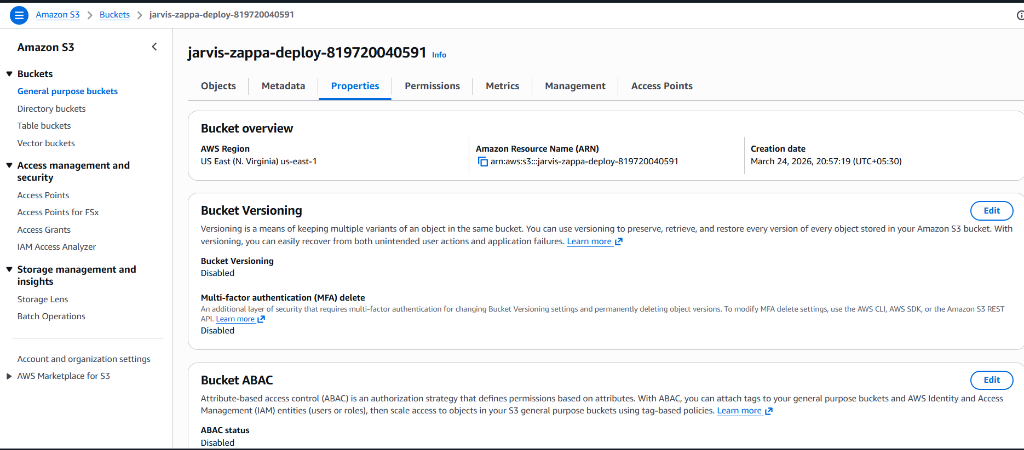
Task: Open IAM Access Analyzer
Action: pos(56,247)
